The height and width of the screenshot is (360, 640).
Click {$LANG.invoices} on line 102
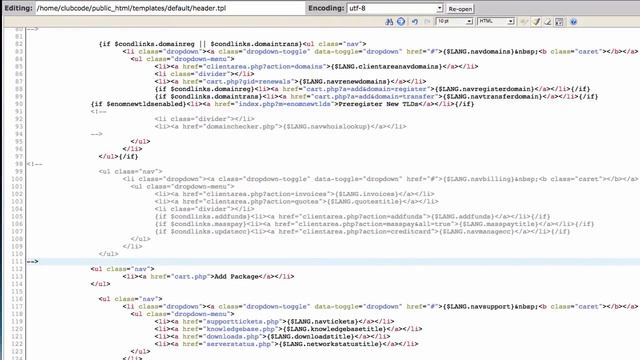pyautogui.click(x=366, y=194)
